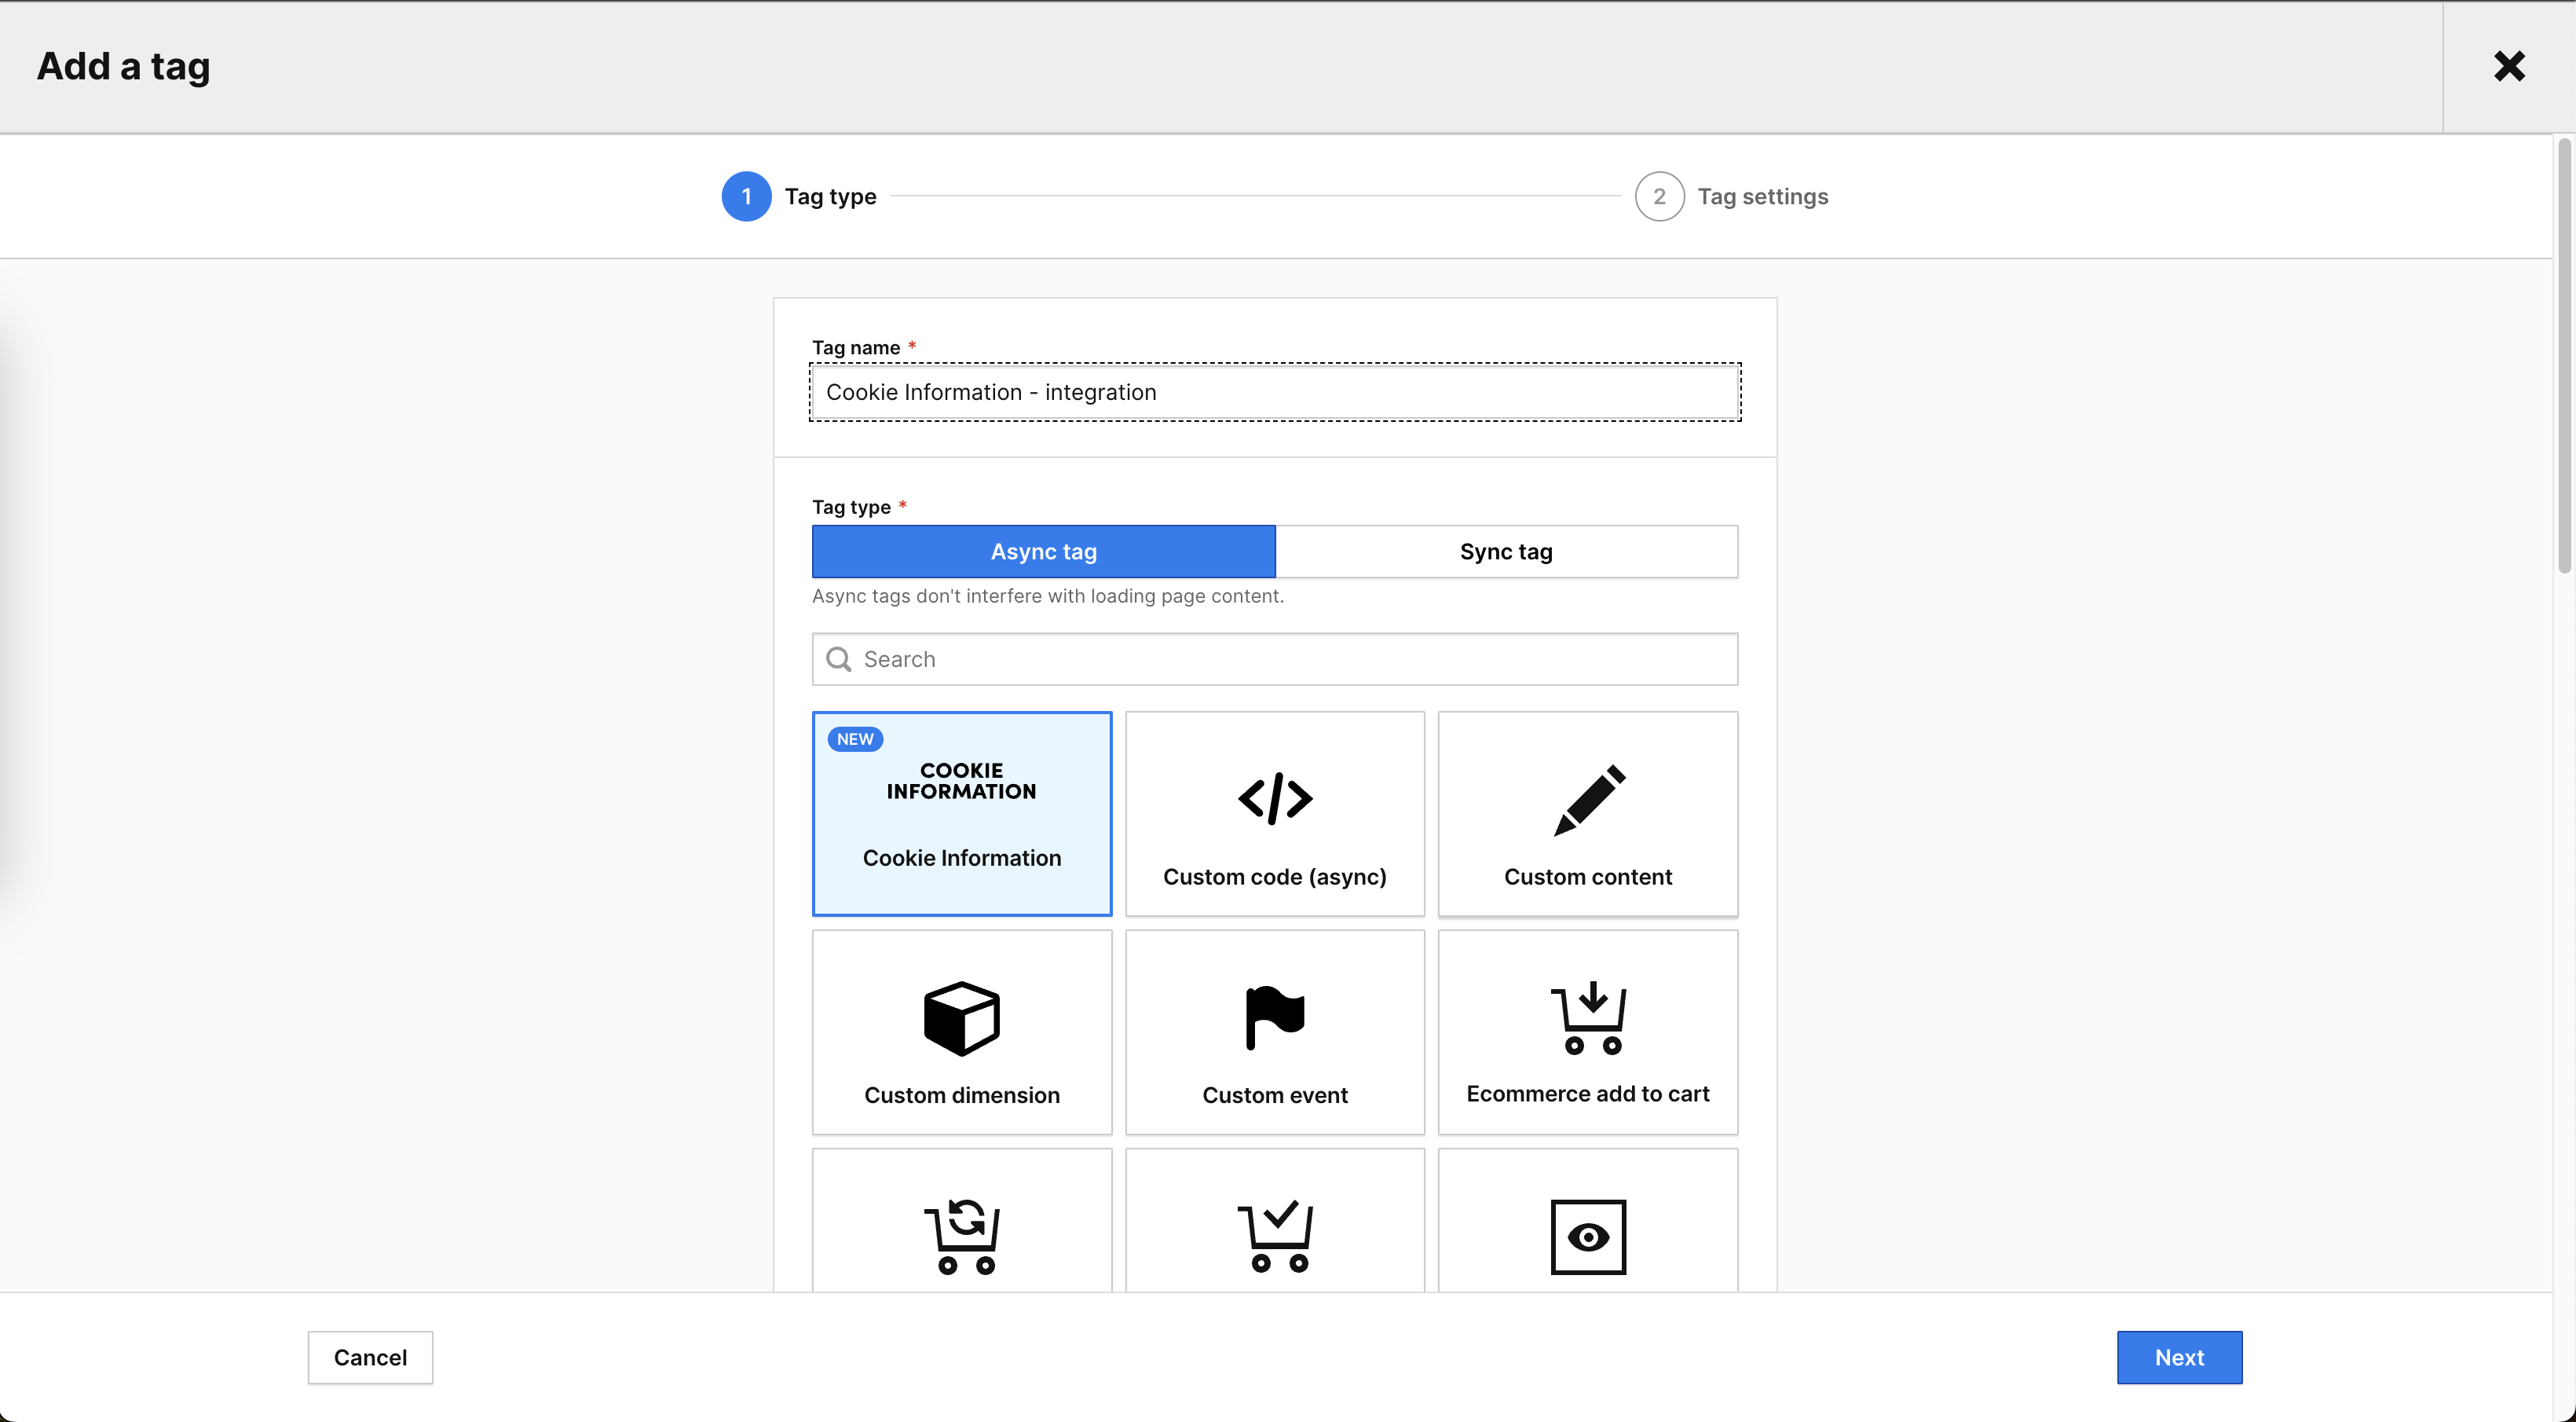Switch tag type to Sync tag

pyautogui.click(x=1506, y=551)
